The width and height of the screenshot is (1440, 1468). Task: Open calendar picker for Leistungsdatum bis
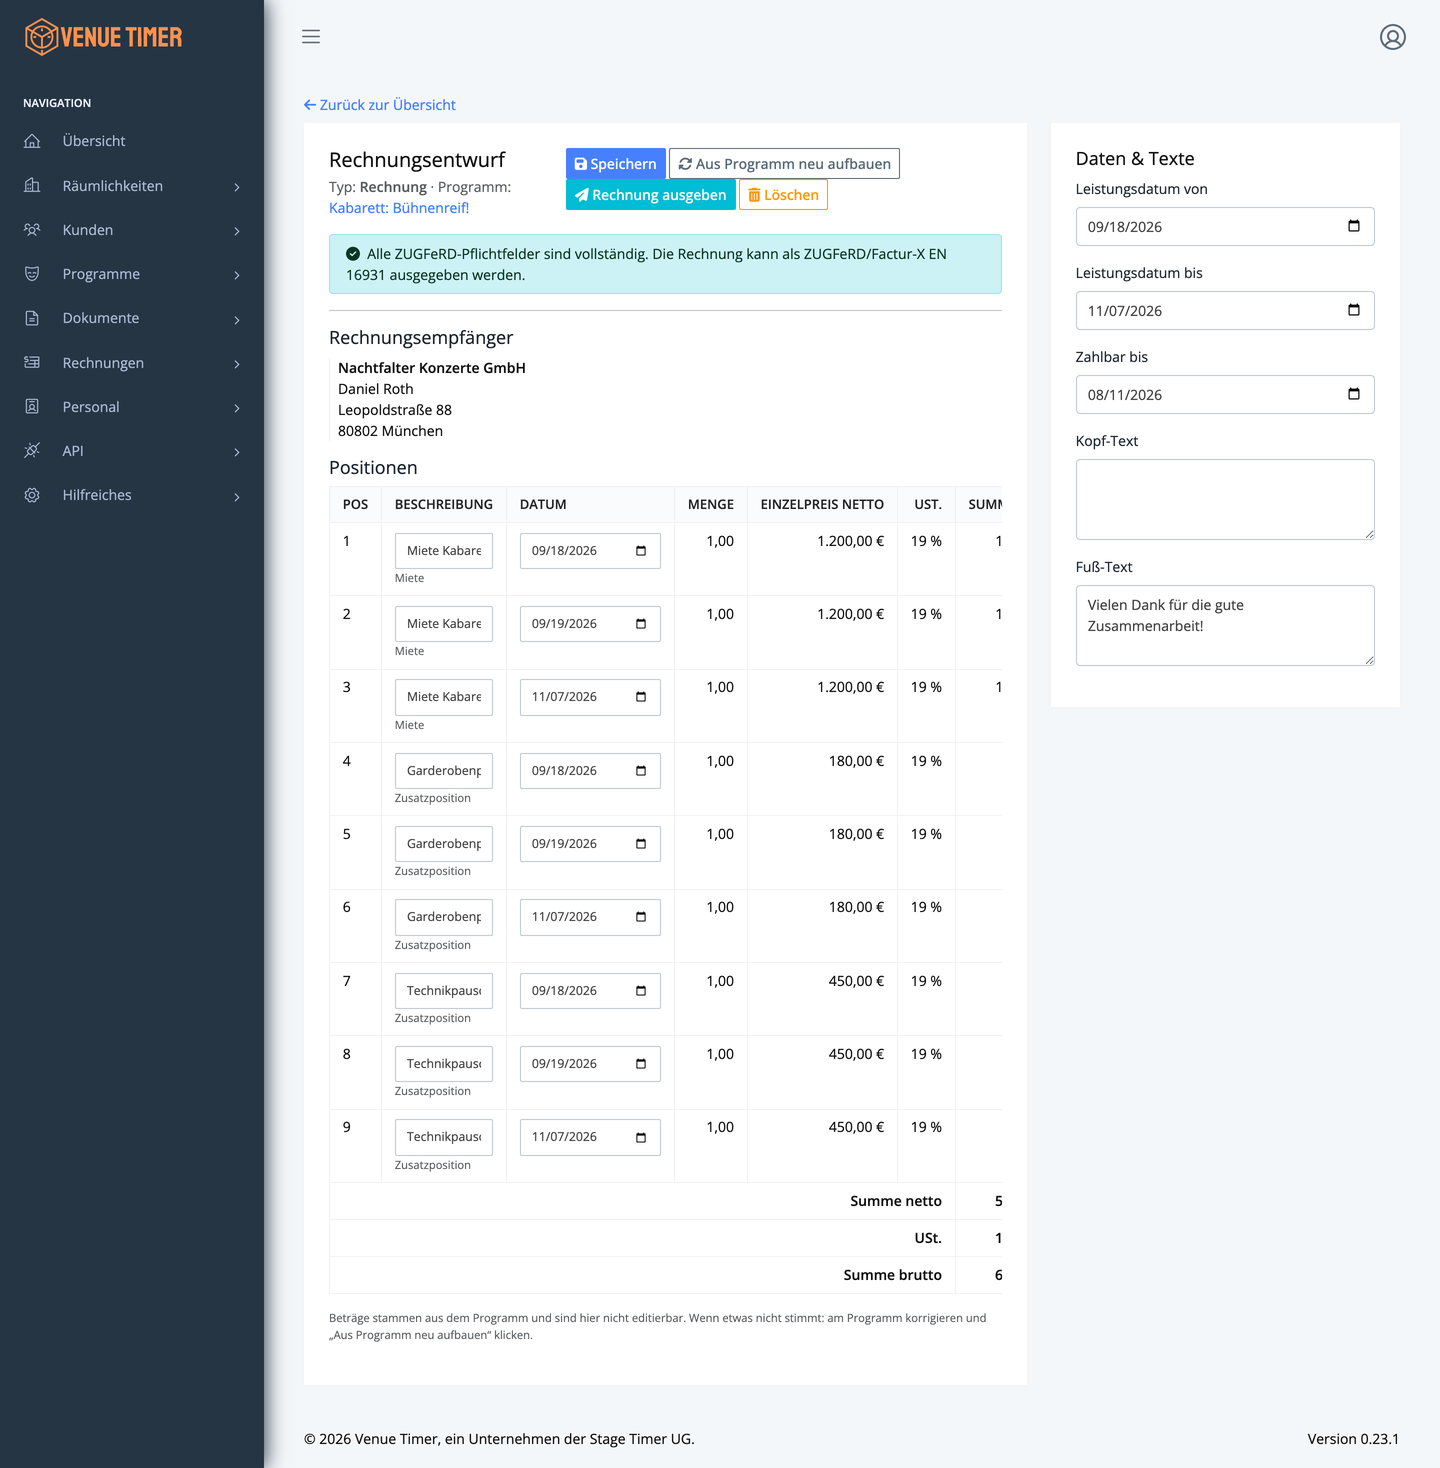click(1354, 310)
